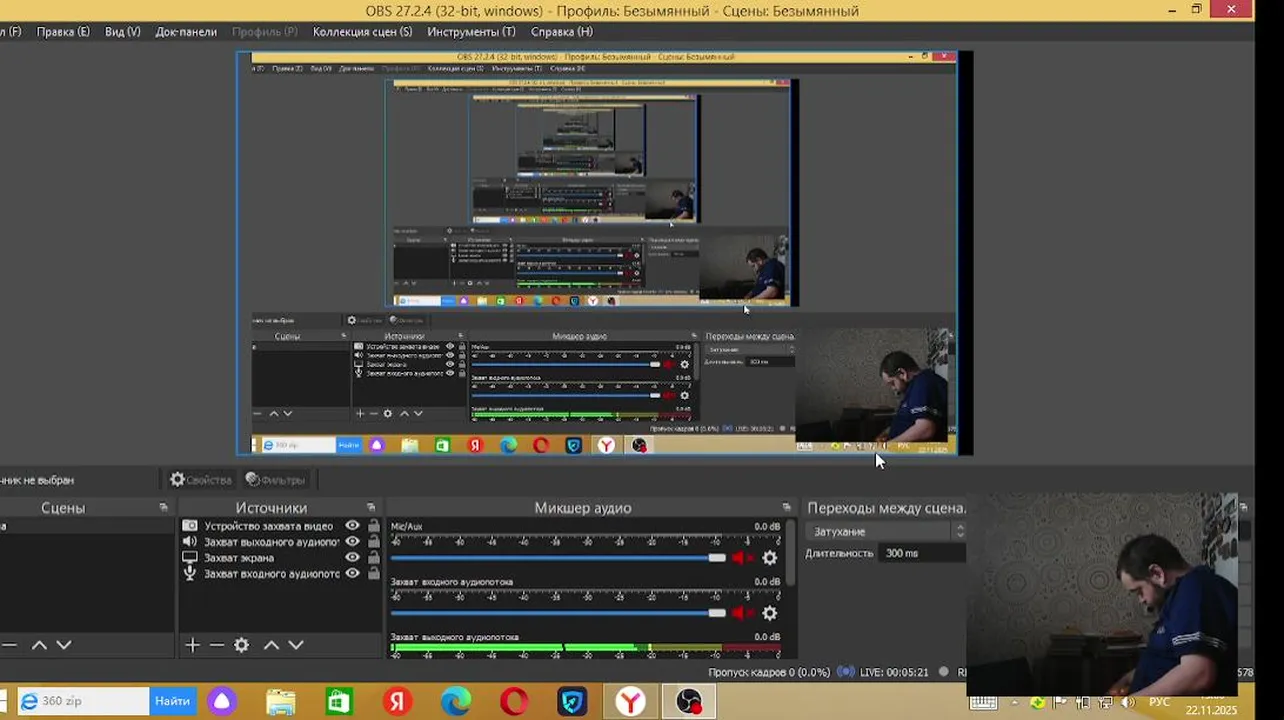Remove selected source with minus icon
The width and height of the screenshot is (1284, 720).
tap(216, 645)
